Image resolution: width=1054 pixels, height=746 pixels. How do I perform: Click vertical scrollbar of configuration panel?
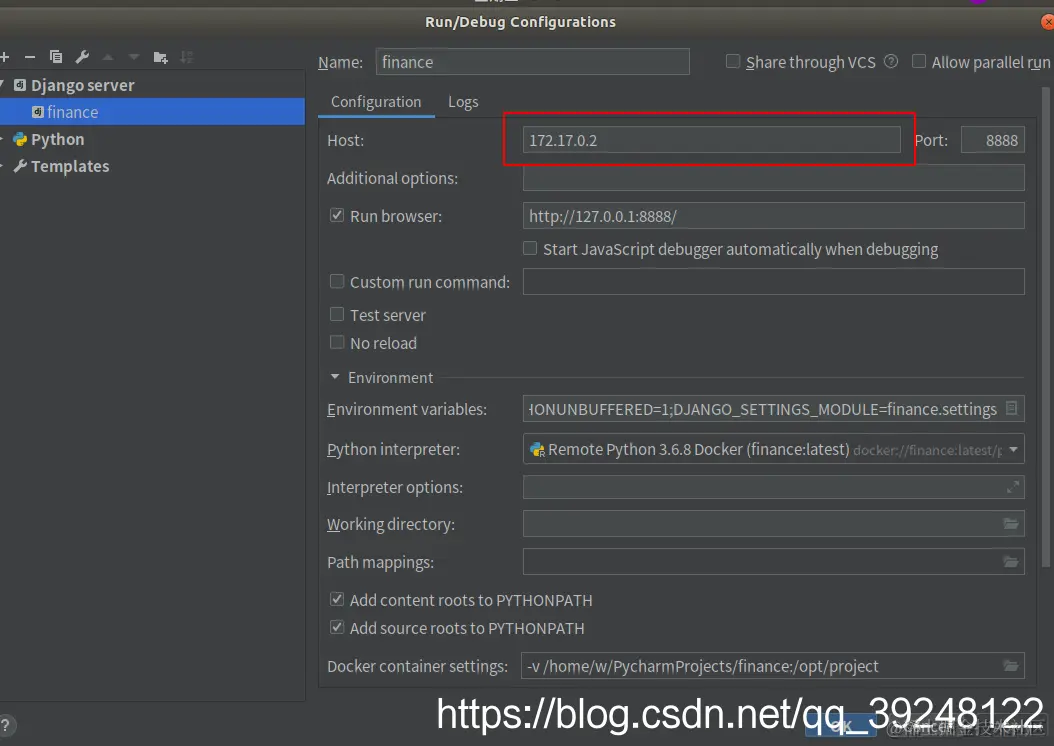(x=1045, y=327)
